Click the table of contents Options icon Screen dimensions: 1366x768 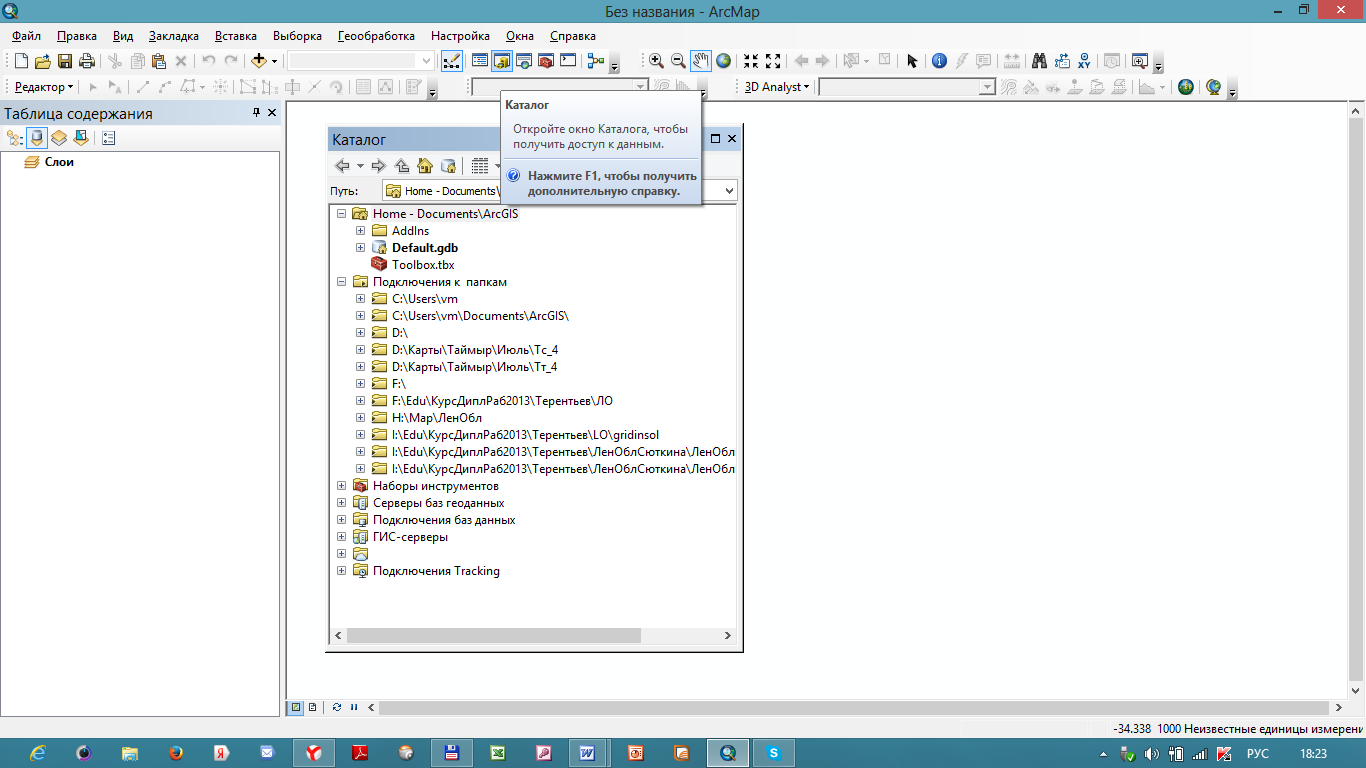pyautogui.click(x=109, y=138)
